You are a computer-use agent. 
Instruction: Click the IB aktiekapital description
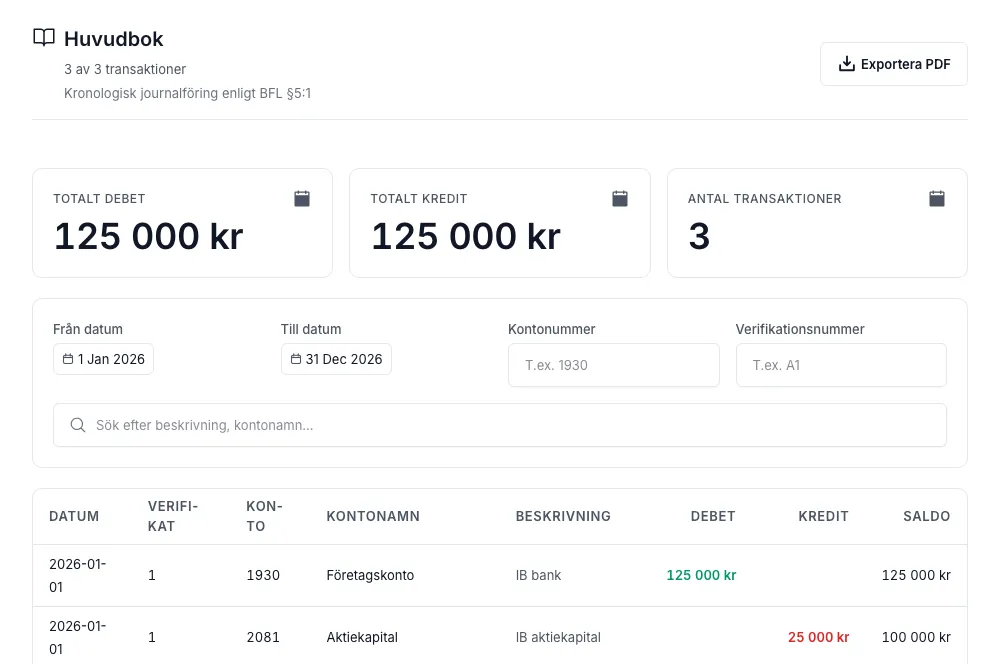coord(558,637)
